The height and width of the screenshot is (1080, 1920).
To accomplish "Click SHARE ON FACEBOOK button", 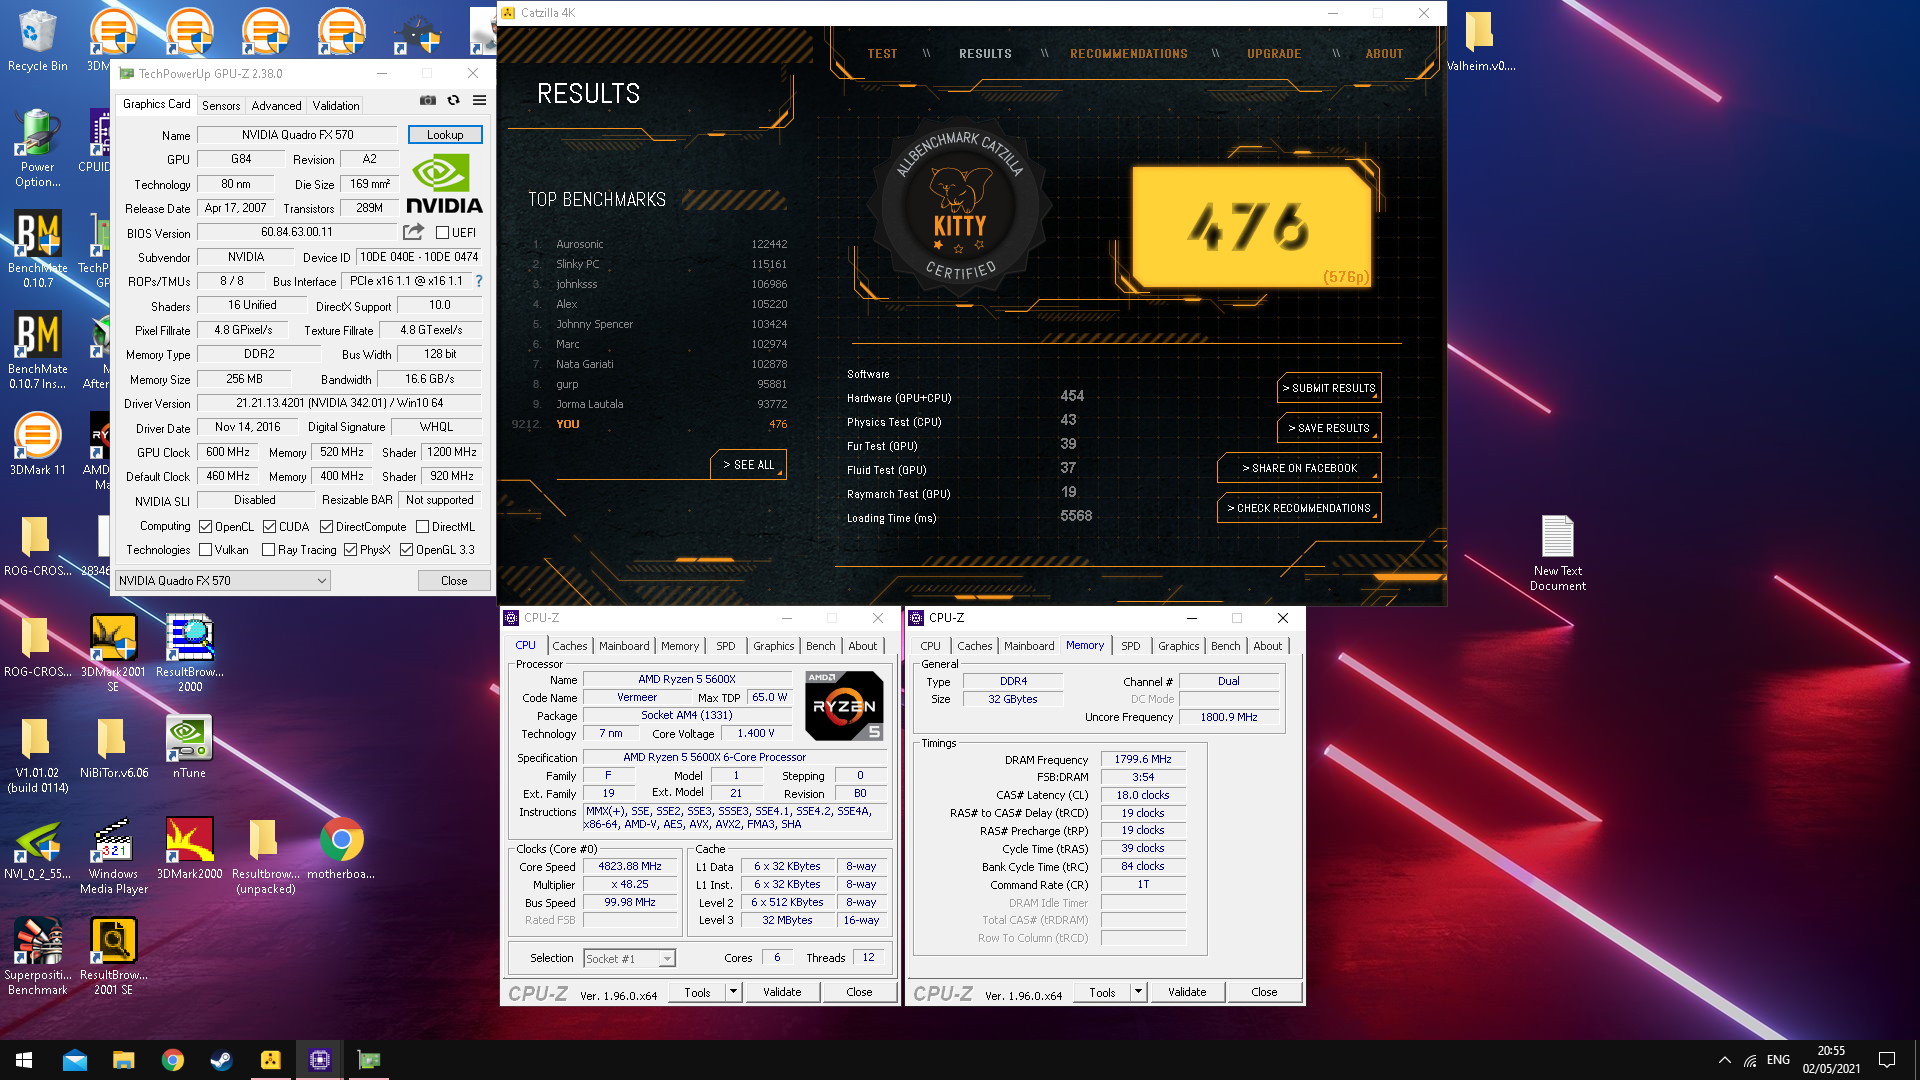I will click(1299, 468).
